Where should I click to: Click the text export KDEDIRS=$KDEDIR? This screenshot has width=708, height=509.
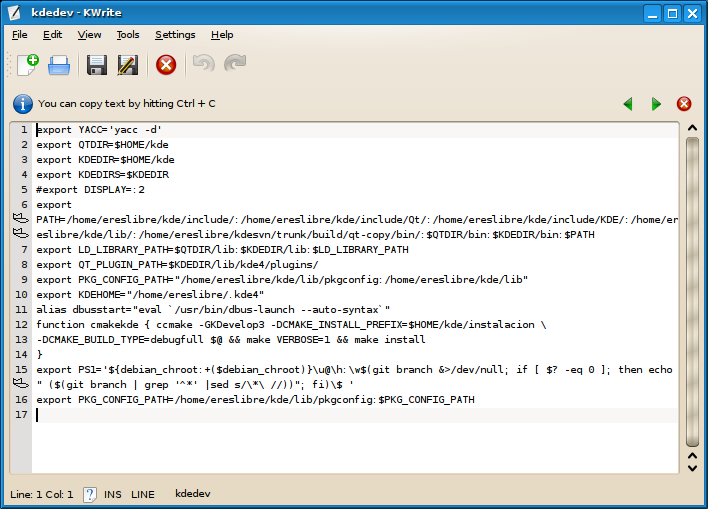pyautogui.click(x=102, y=174)
